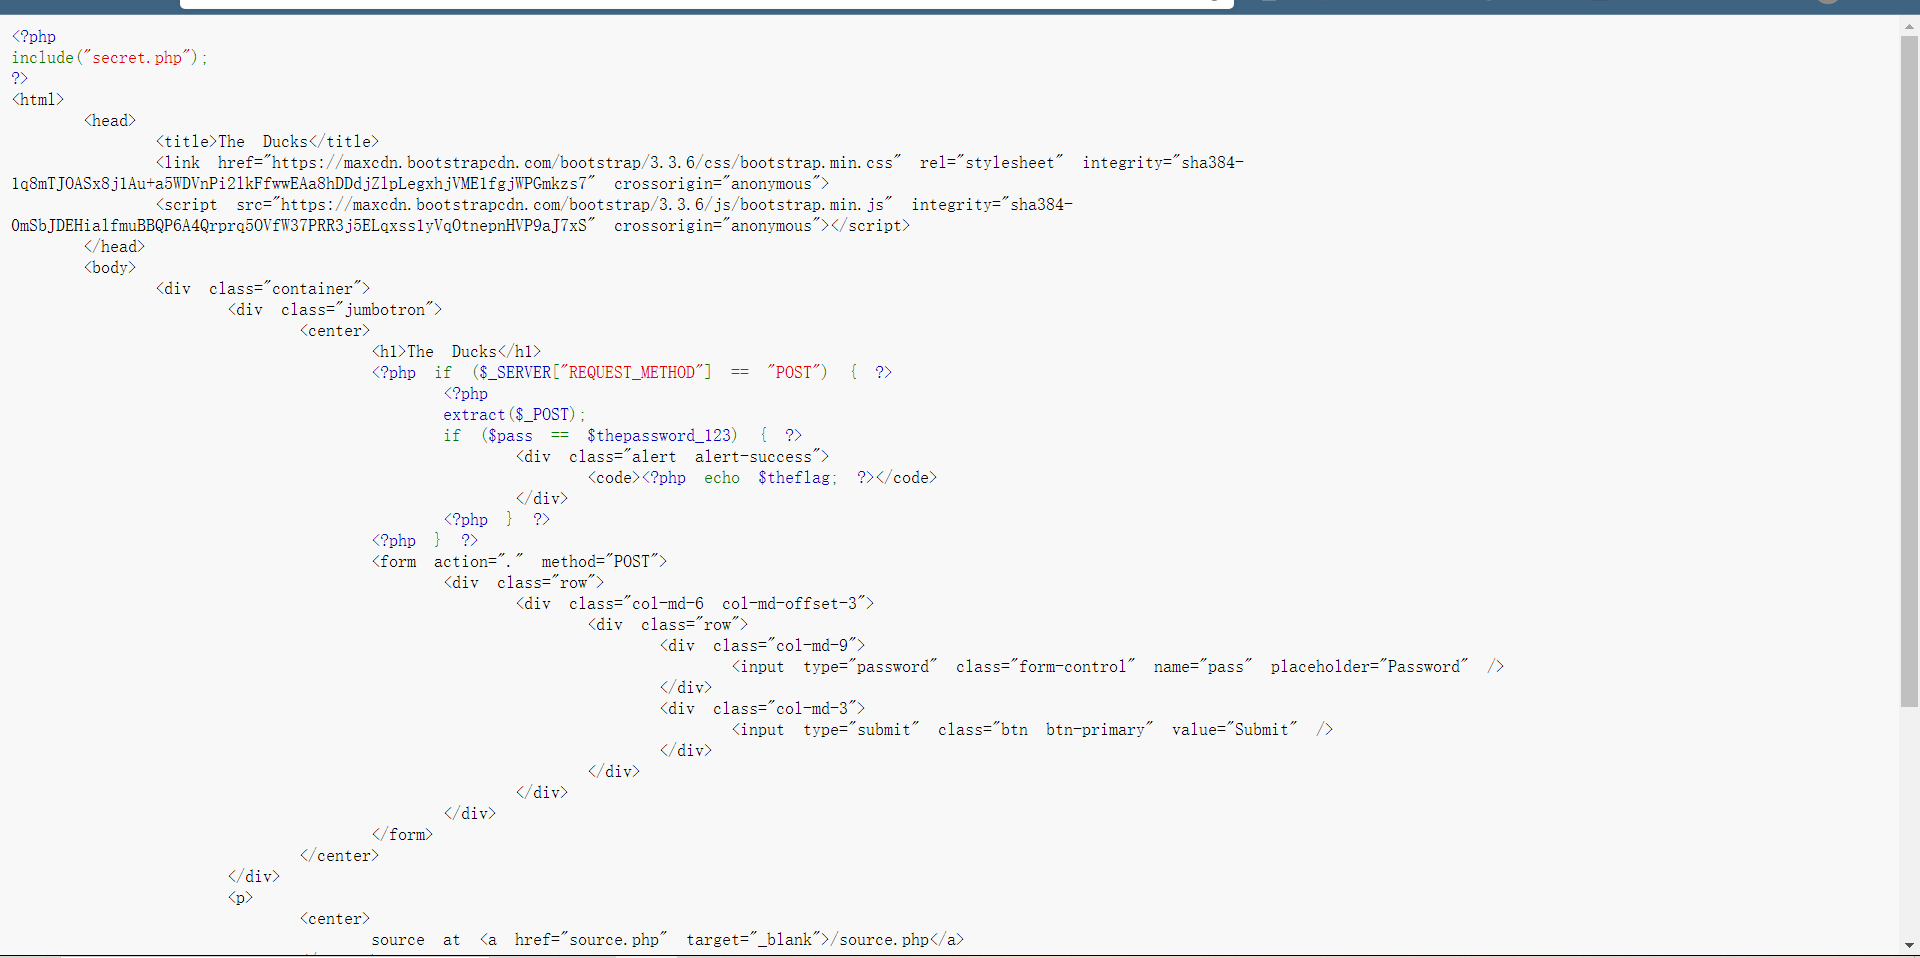Click the title tag text "The Ducks"
Image resolution: width=1920 pixels, height=958 pixels.
pos(263,141)
